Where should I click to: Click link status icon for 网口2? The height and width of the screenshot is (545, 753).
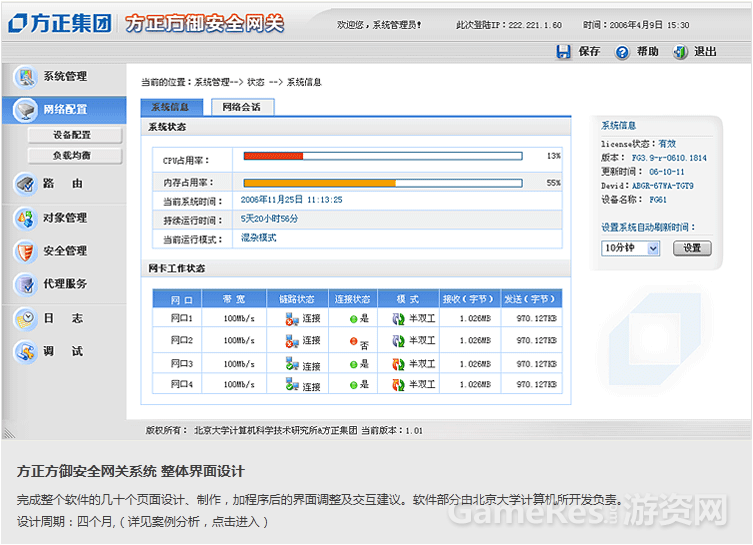[x=292, y=340]
